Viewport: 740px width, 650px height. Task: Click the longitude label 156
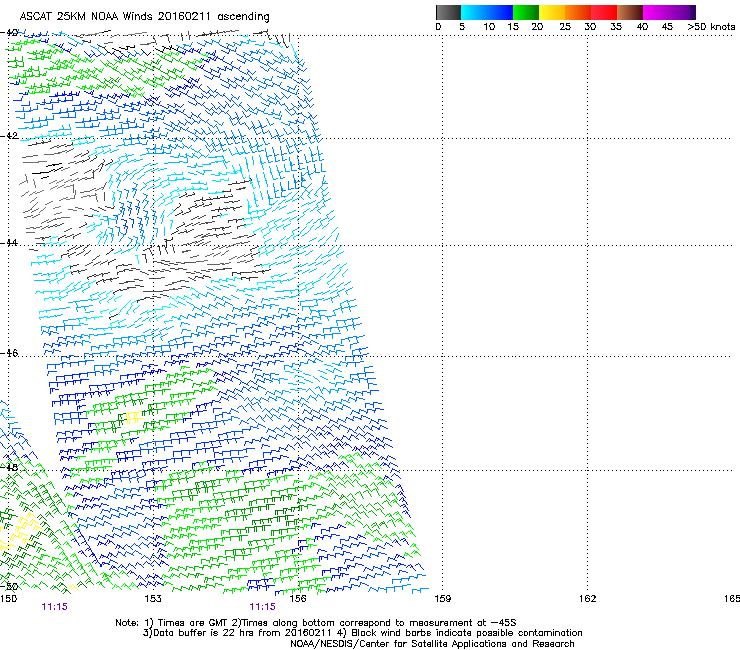coord(298,599)
